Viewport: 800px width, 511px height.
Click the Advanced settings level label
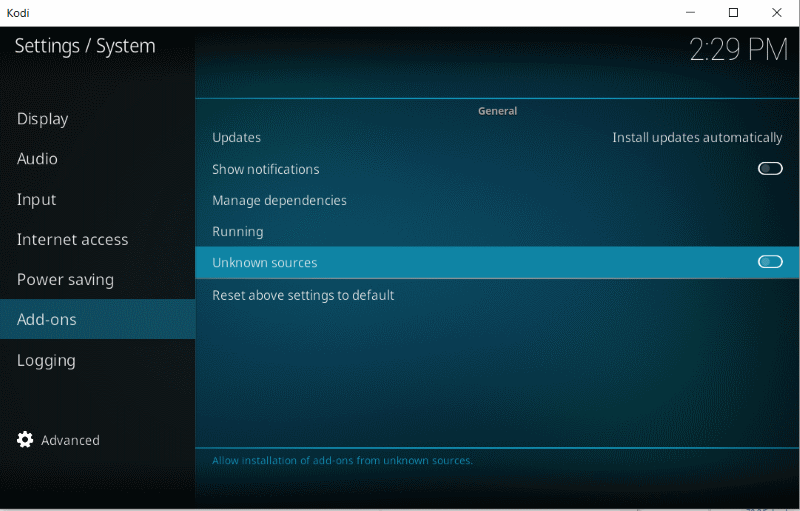(x=70, y=440)
